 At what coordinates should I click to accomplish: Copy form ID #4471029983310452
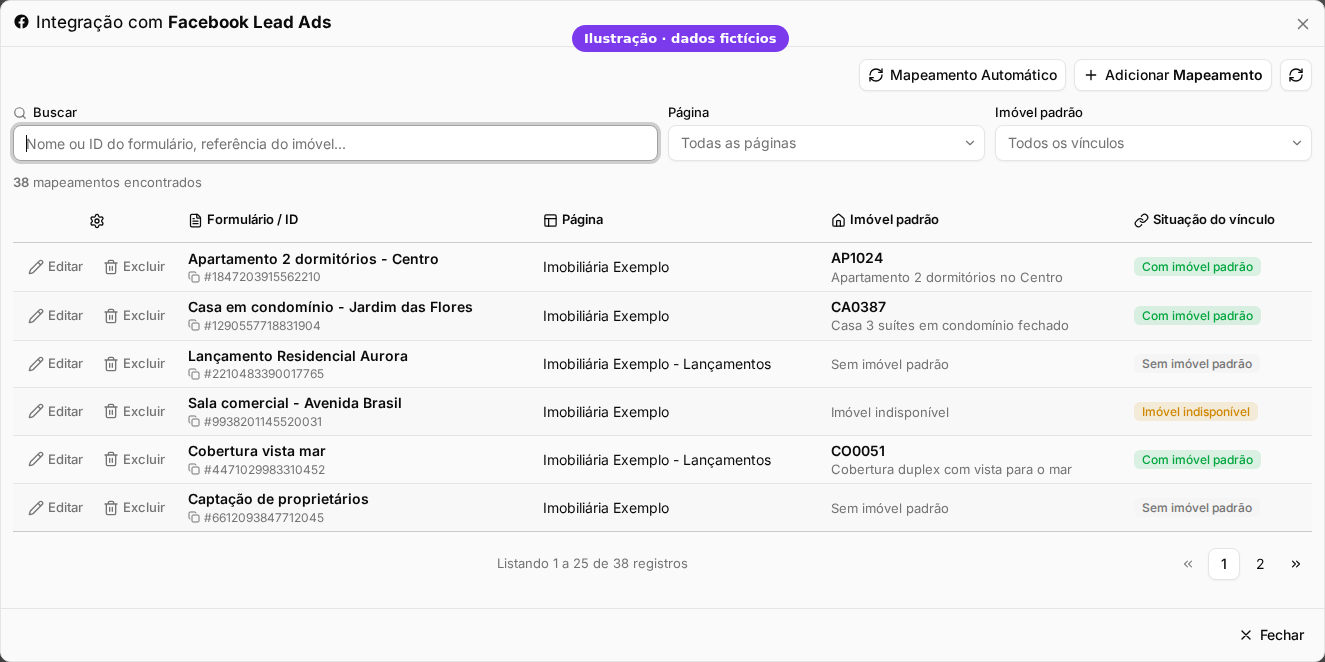pos(194,470)
